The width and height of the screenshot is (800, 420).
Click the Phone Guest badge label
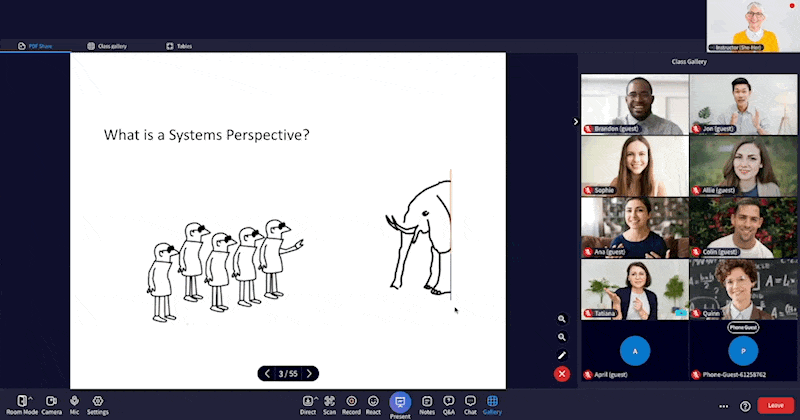743,328
